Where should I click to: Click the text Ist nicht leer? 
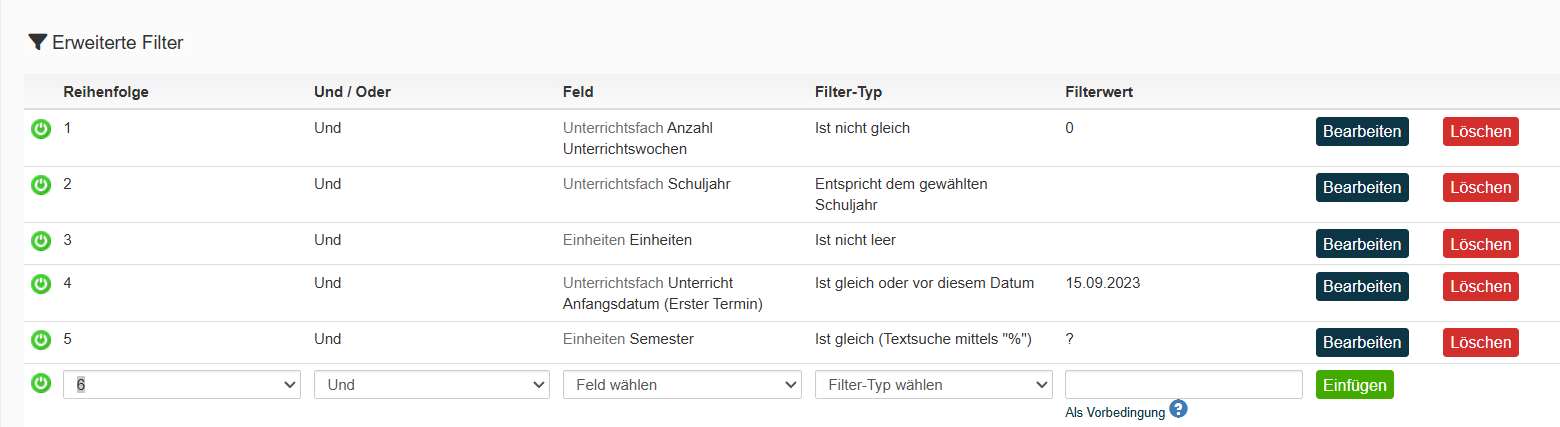[855, 240]
